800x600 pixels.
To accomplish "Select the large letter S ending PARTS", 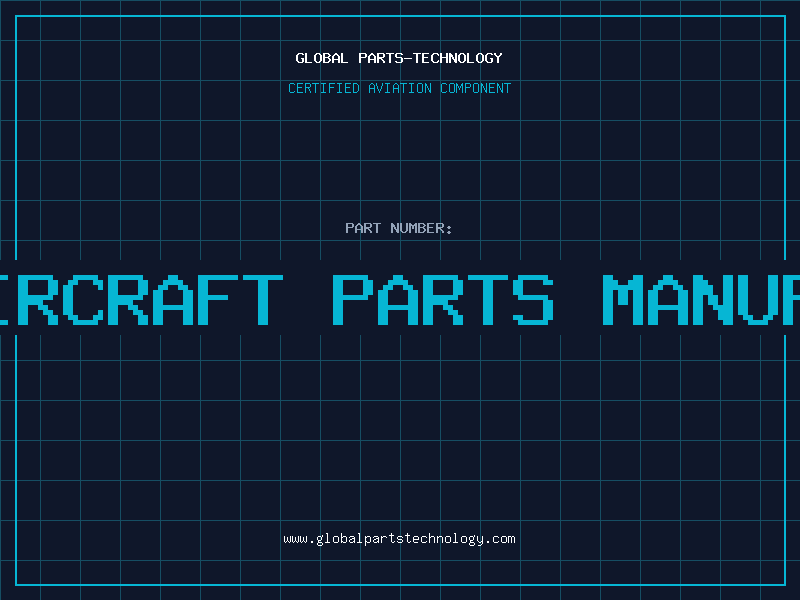I will click(x=533, y=300).
